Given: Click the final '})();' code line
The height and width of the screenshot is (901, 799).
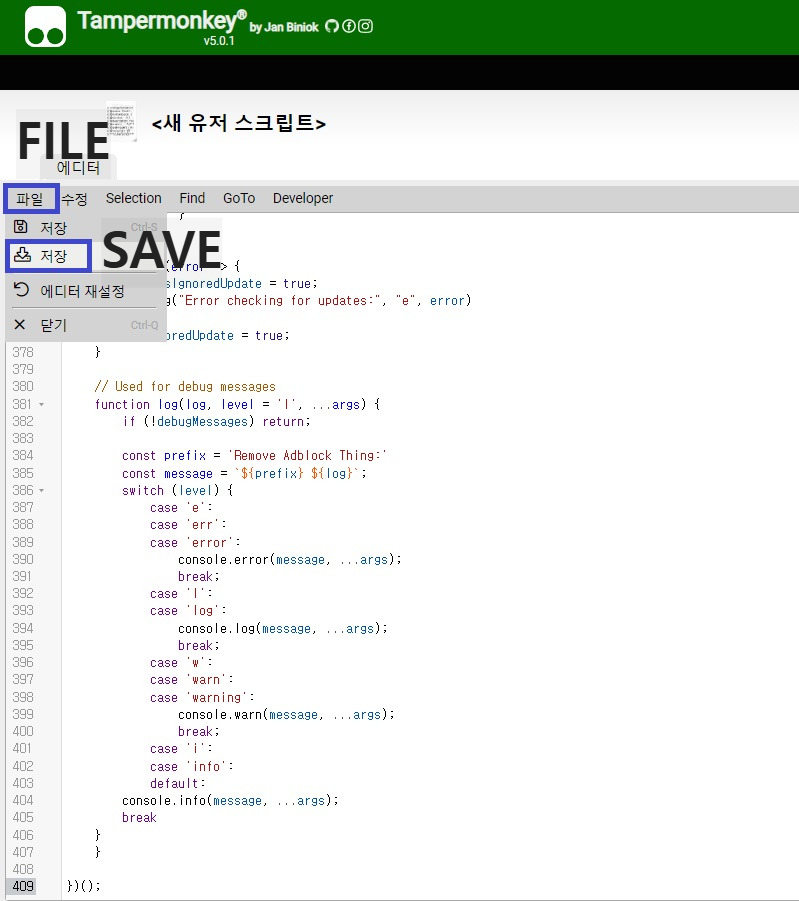Looking at the screenshot, I should (x=83, y=886).
